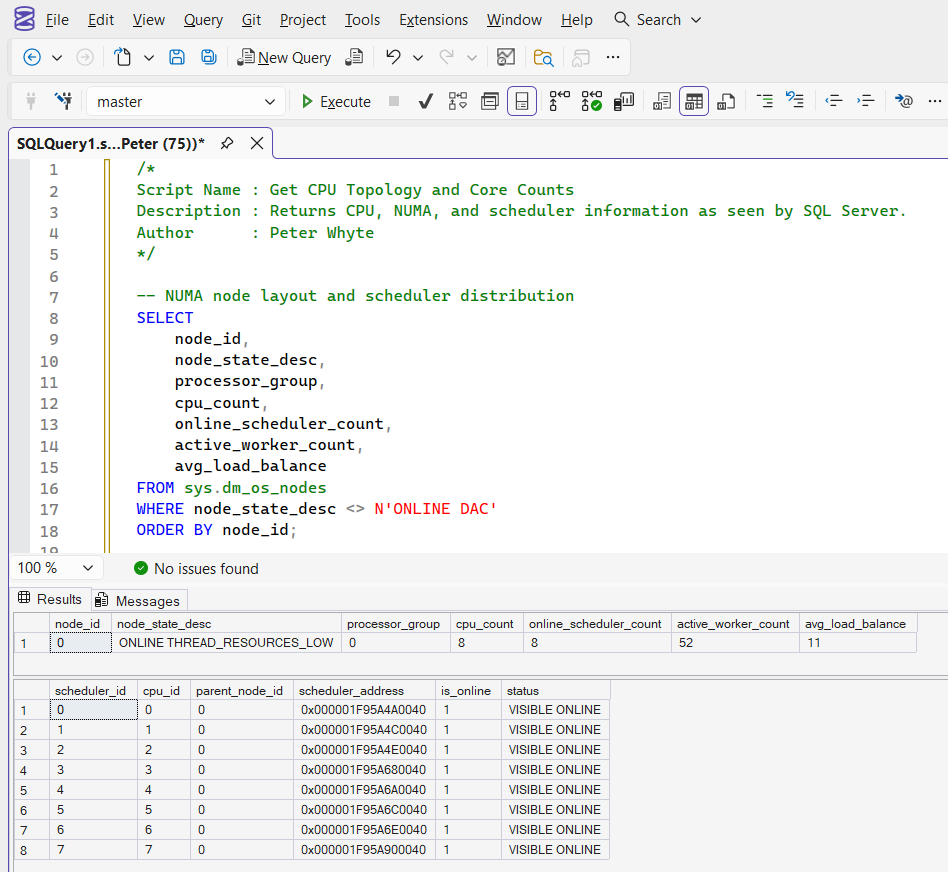Click the Save file icon
Viewport: 948px width, 872px height.
pyautogui.click(x=177, y=57)
